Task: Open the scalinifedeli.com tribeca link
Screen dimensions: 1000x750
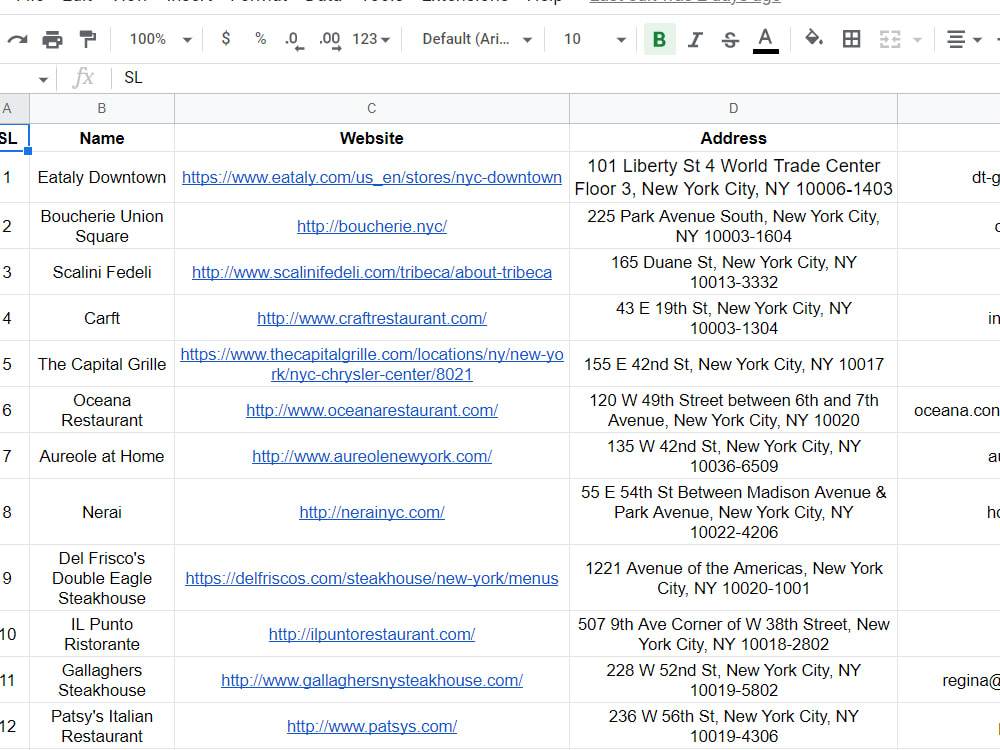Action: (372, 272)
